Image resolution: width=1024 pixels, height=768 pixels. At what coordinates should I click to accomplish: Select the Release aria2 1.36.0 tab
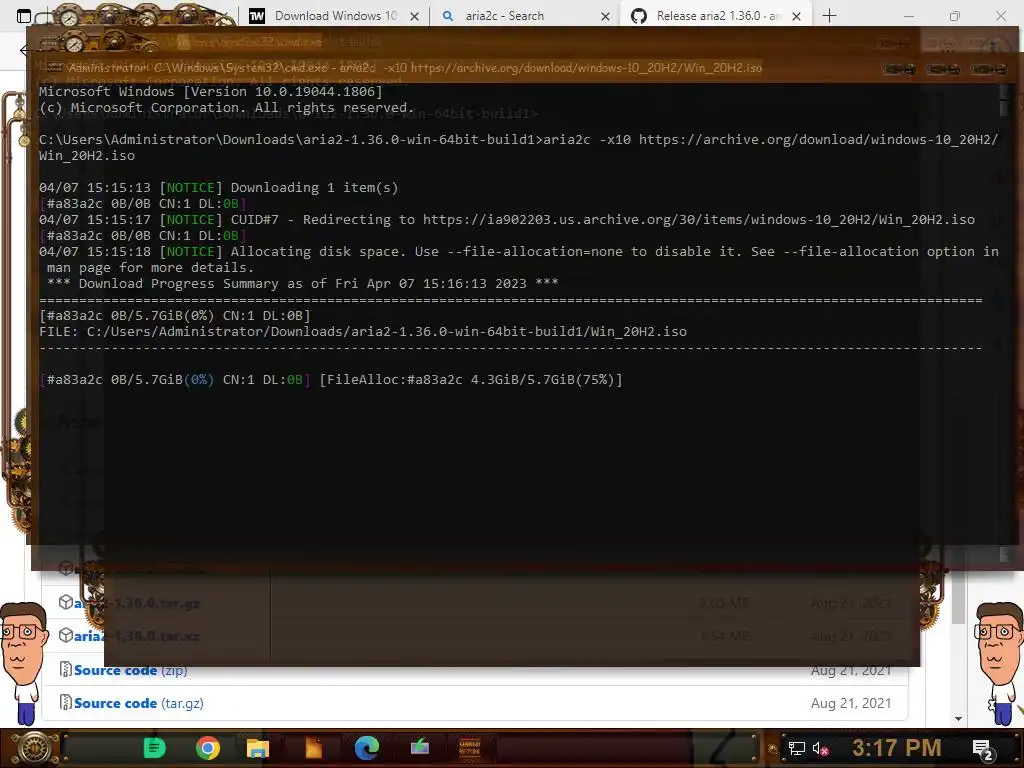coord(716,16)
